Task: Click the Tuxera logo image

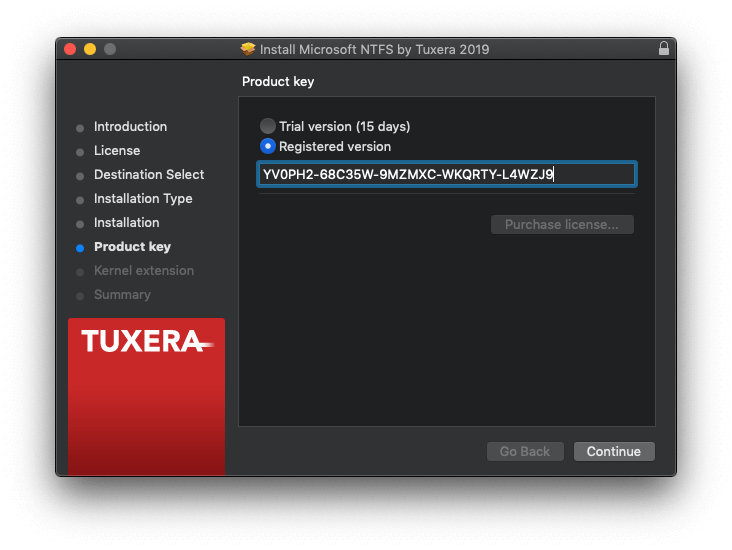Action: pos(147,396)
